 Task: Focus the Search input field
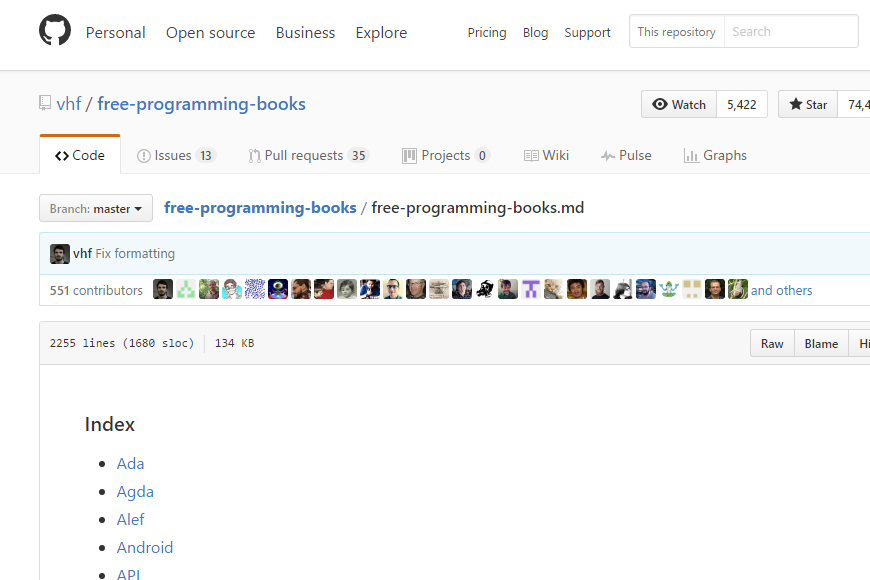(791, 32)
